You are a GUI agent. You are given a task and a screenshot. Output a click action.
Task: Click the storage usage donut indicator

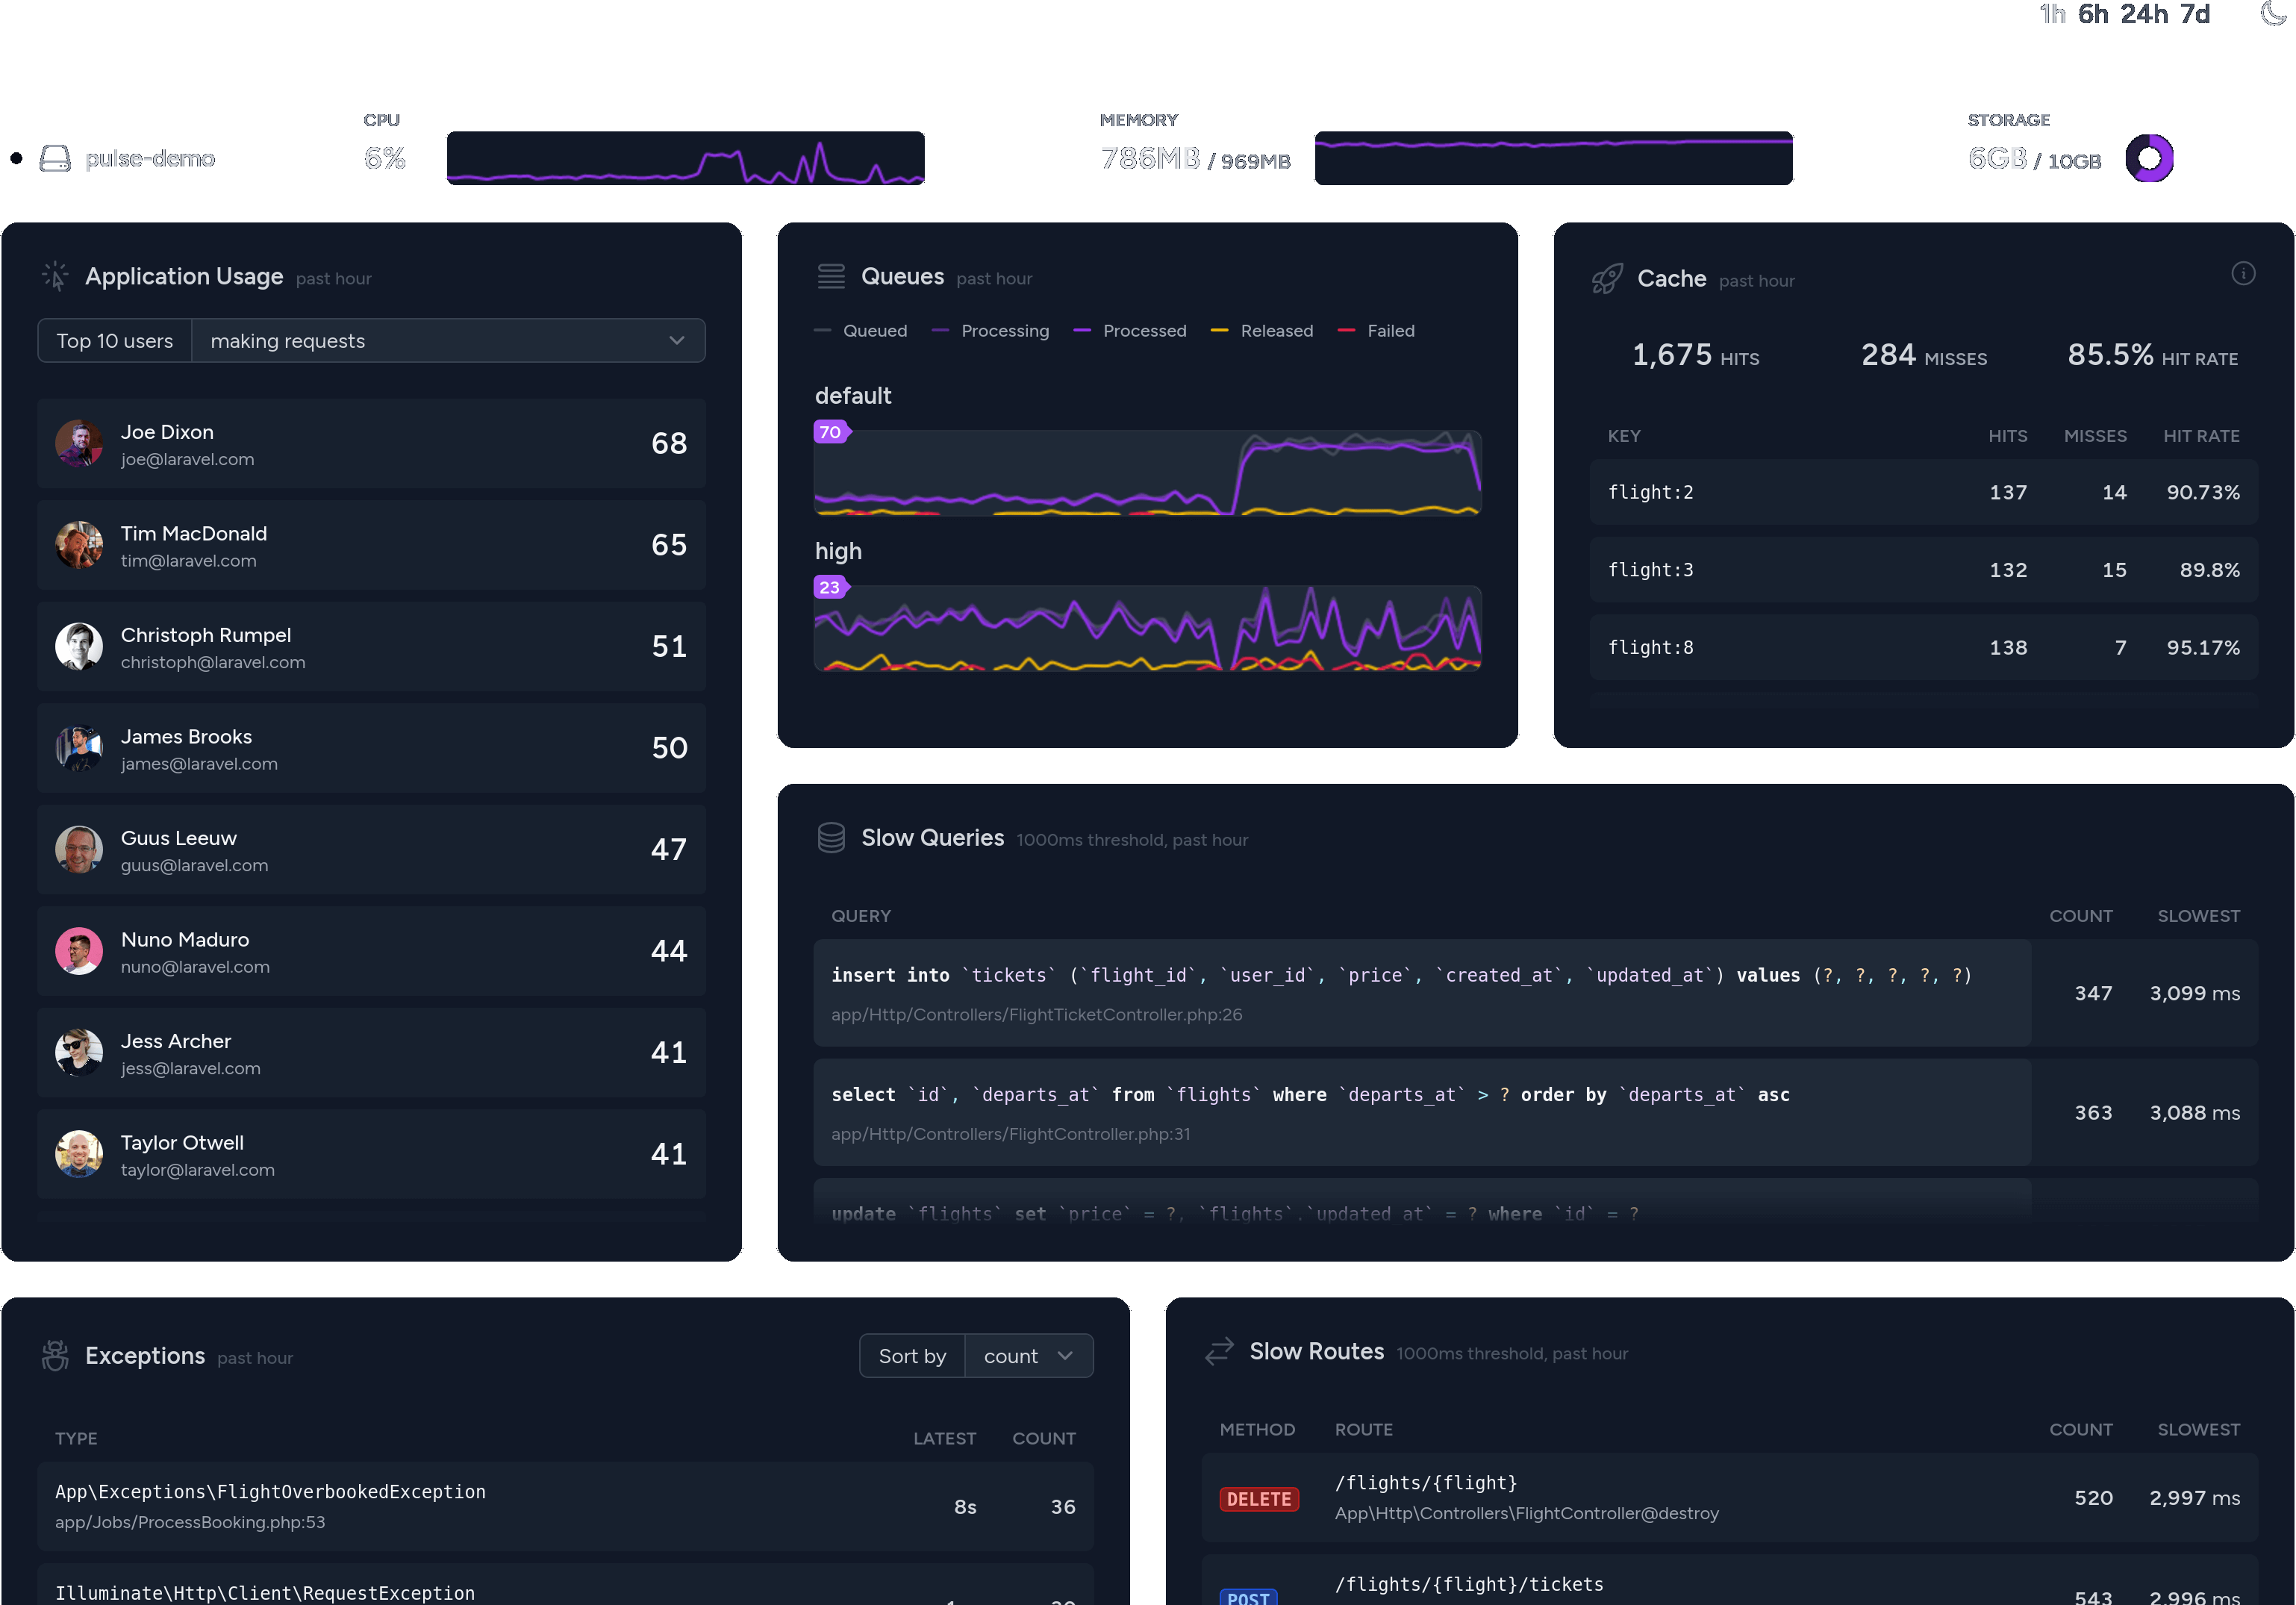pyautogui.click(x=2149, y=158)
